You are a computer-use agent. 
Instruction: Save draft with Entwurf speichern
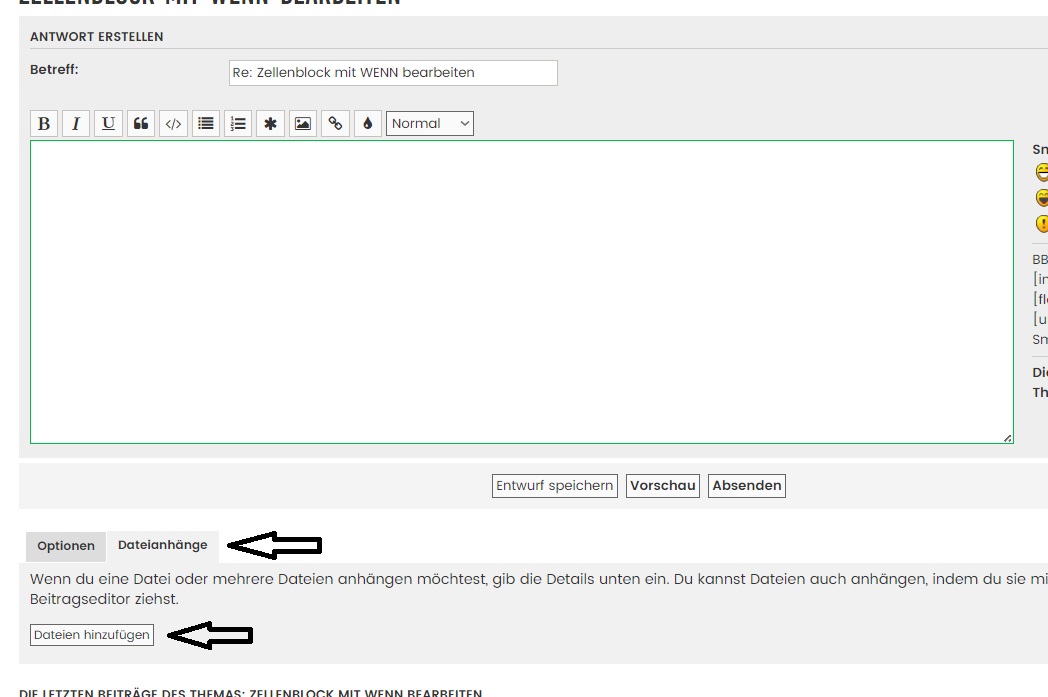(555, 486)
